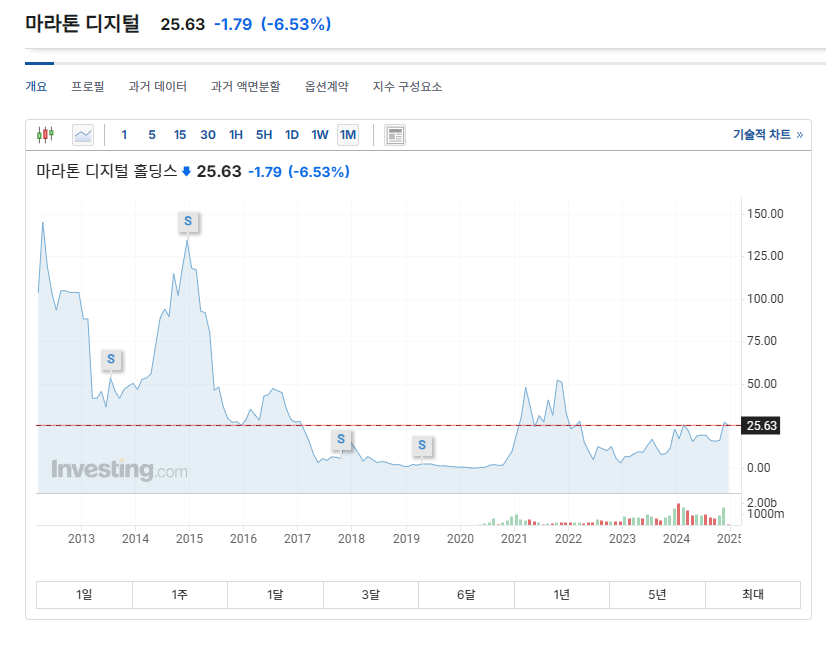Go to the 과거 데이터 tab
This screenshot has width=826, height=647.
158,86
